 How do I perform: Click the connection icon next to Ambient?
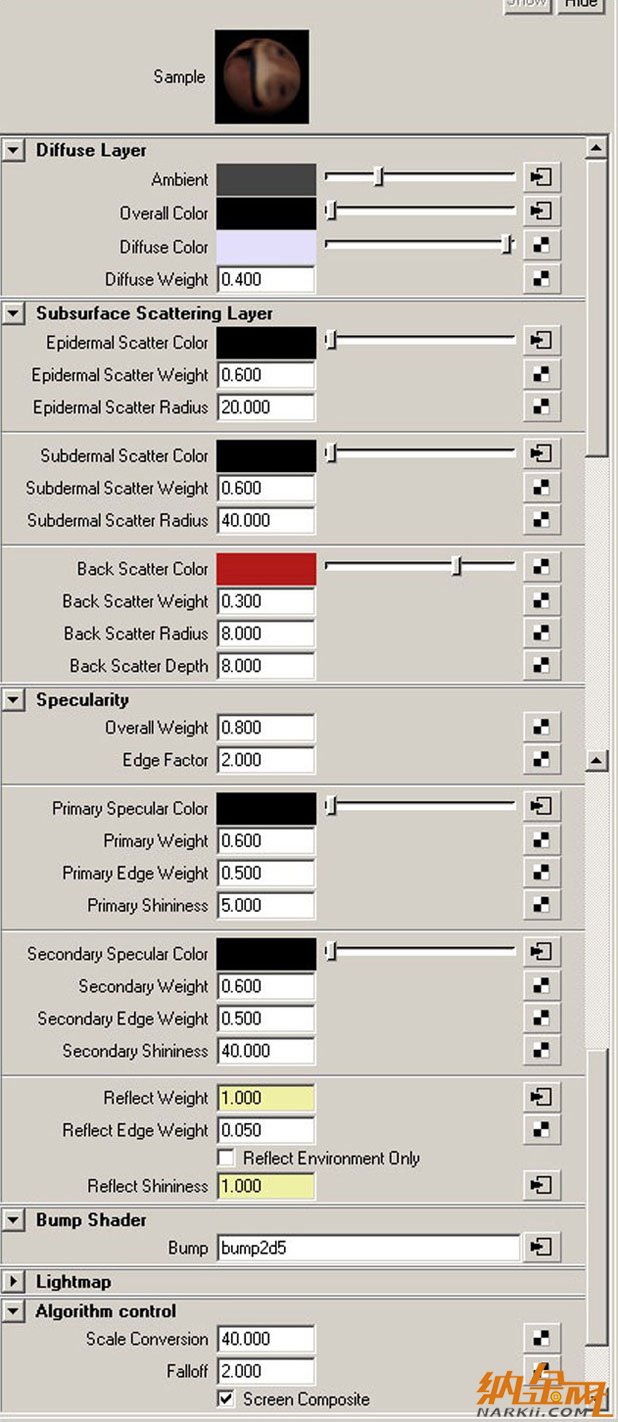pyautogui.click(x=542, y=178)
